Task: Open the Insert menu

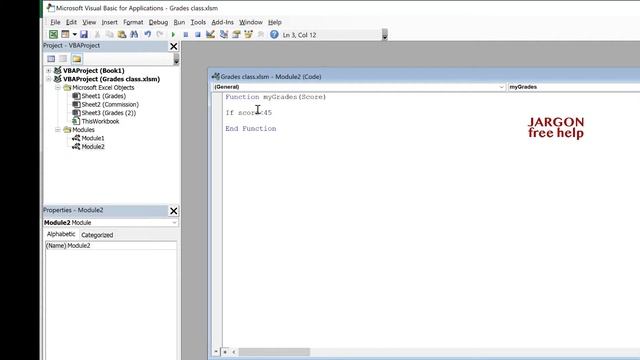Action: 109,22
